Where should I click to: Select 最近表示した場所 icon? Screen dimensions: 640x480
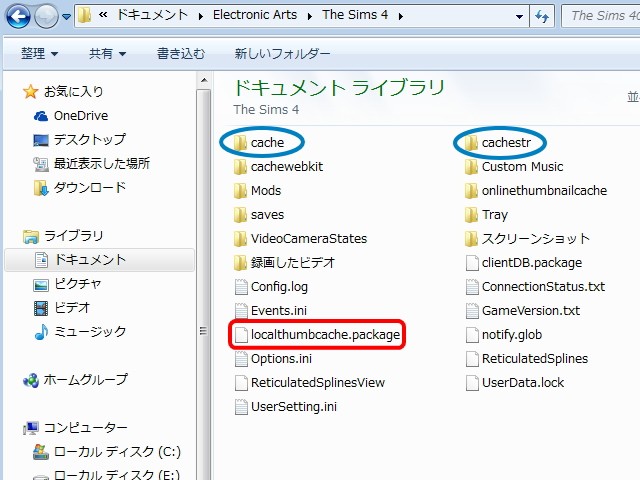tap(41, 164)
